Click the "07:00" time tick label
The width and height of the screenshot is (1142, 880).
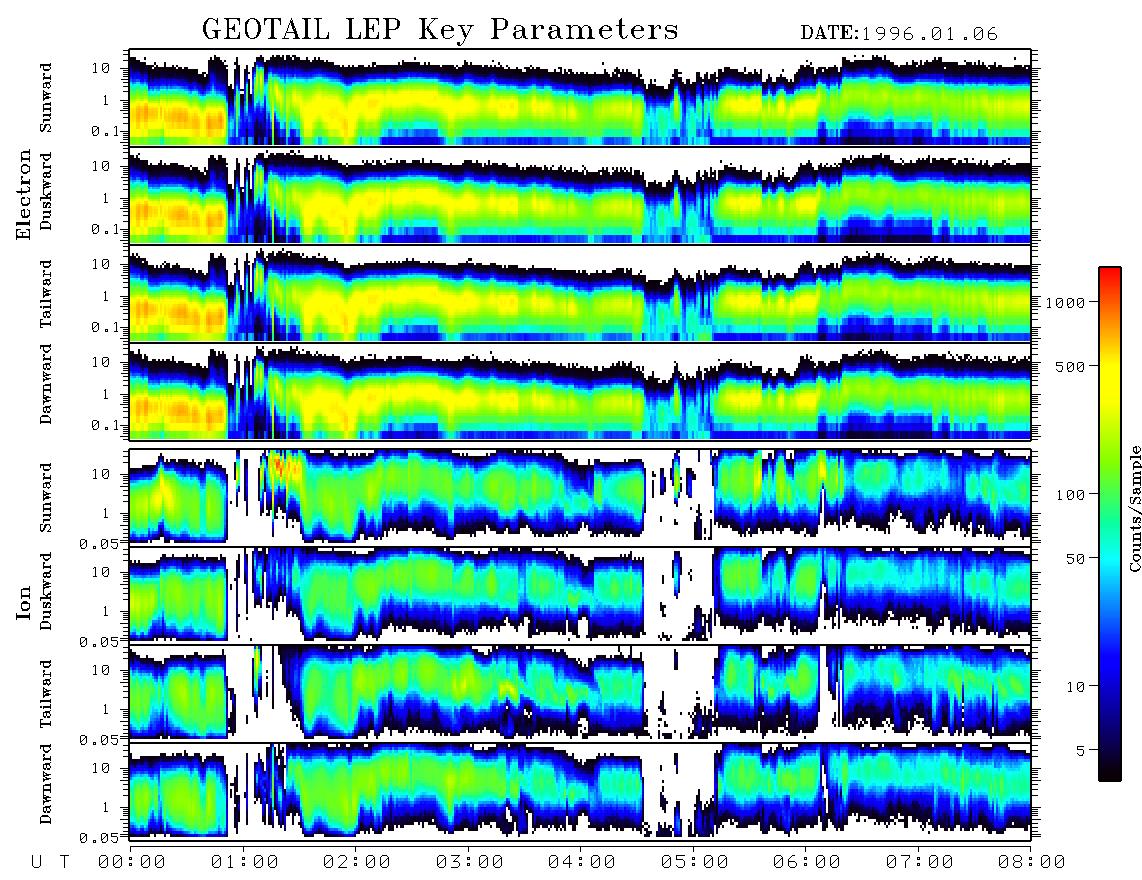click(x=919, y=862)
